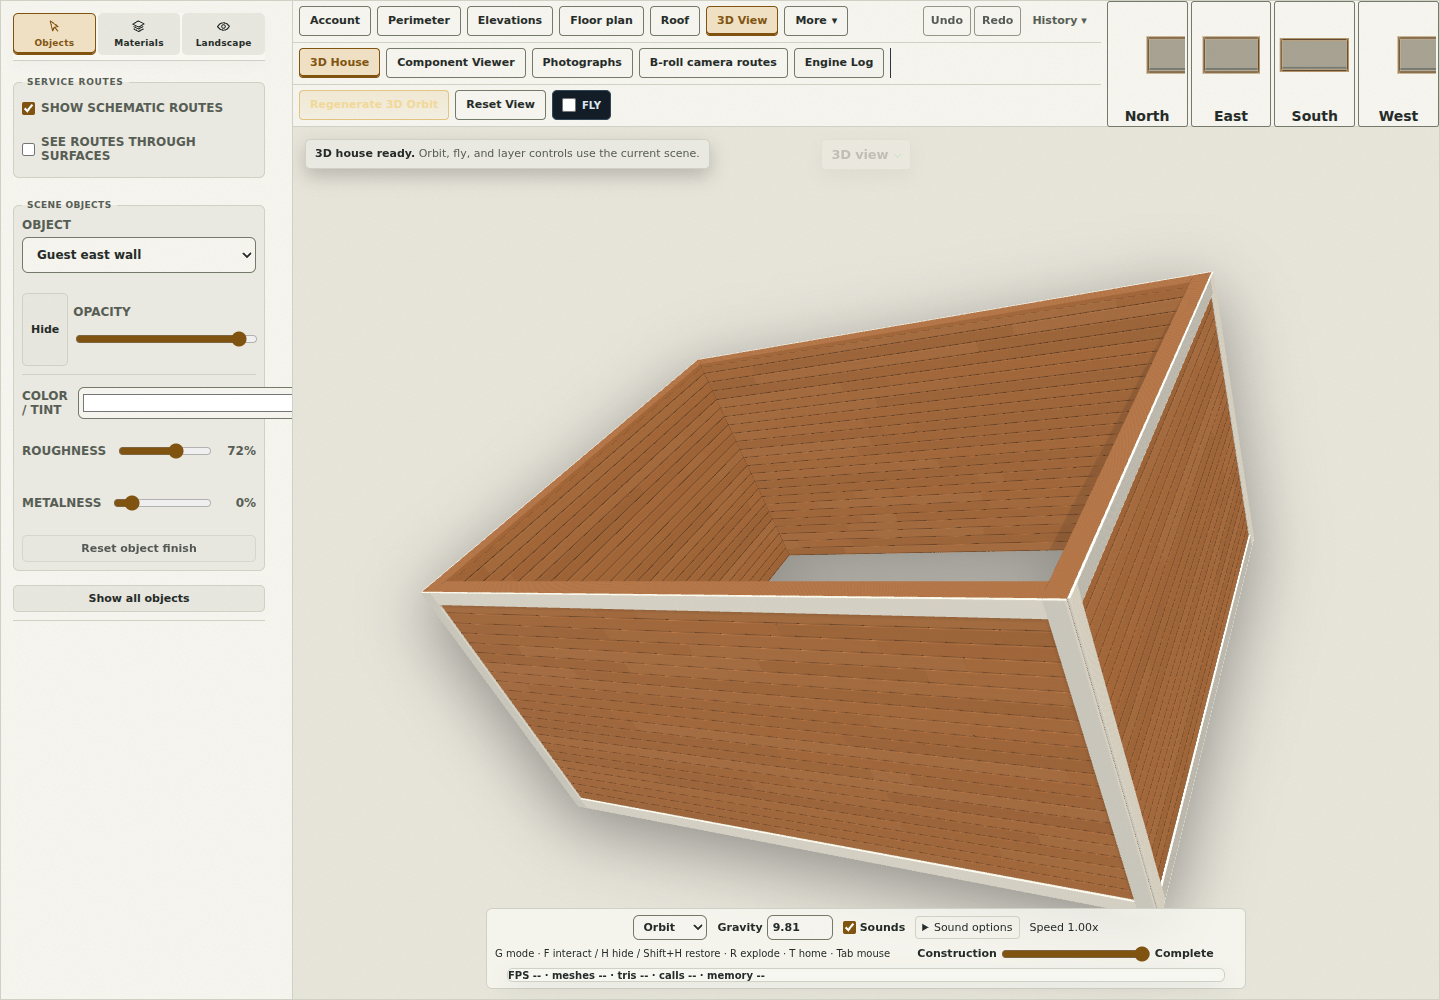Click the Redo button
This screenshot has height=1000, width=1440.
(x=998, y=21)
